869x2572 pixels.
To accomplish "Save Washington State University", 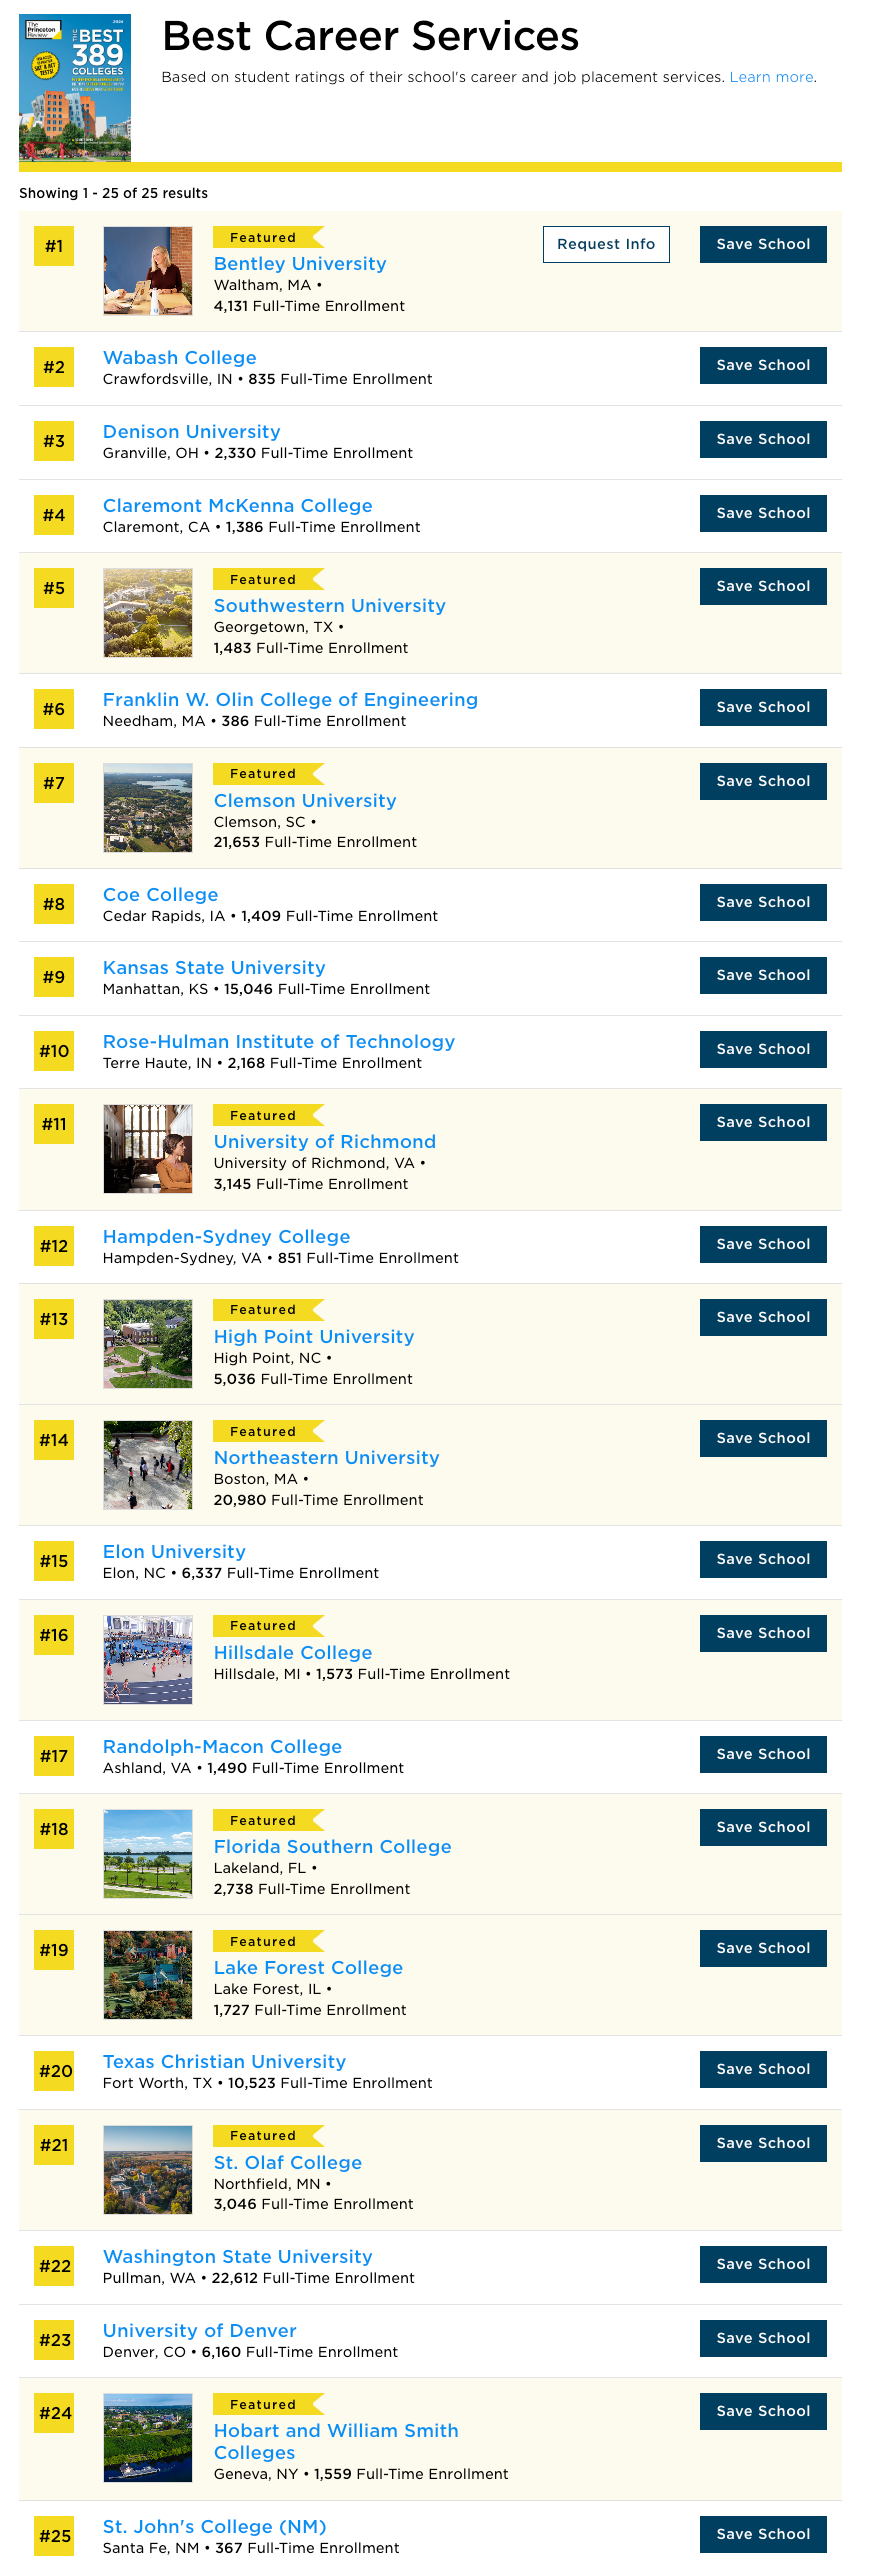I will [x=763, y=2264].
